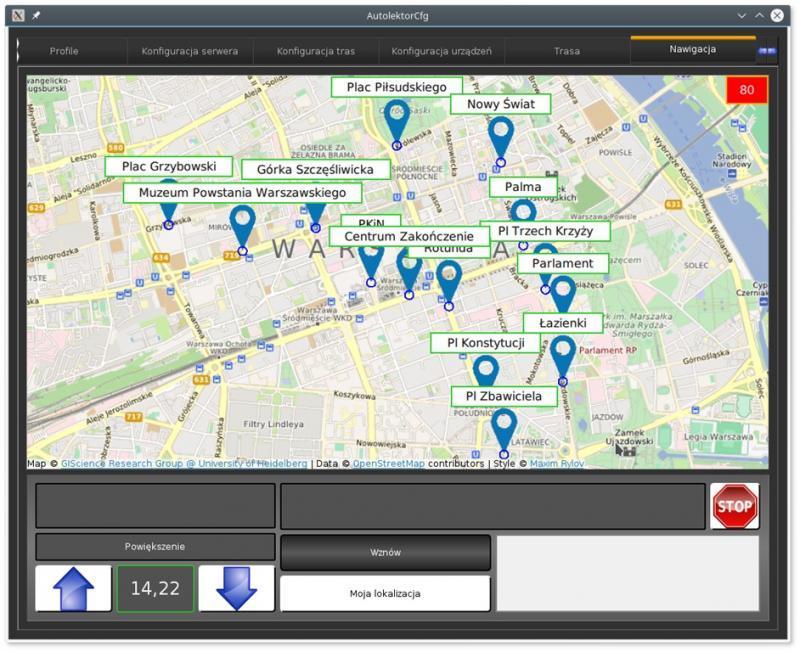Screen dimensions: 800x652
Task: Open the OpenStreetMap link
Action: (389, 464)
